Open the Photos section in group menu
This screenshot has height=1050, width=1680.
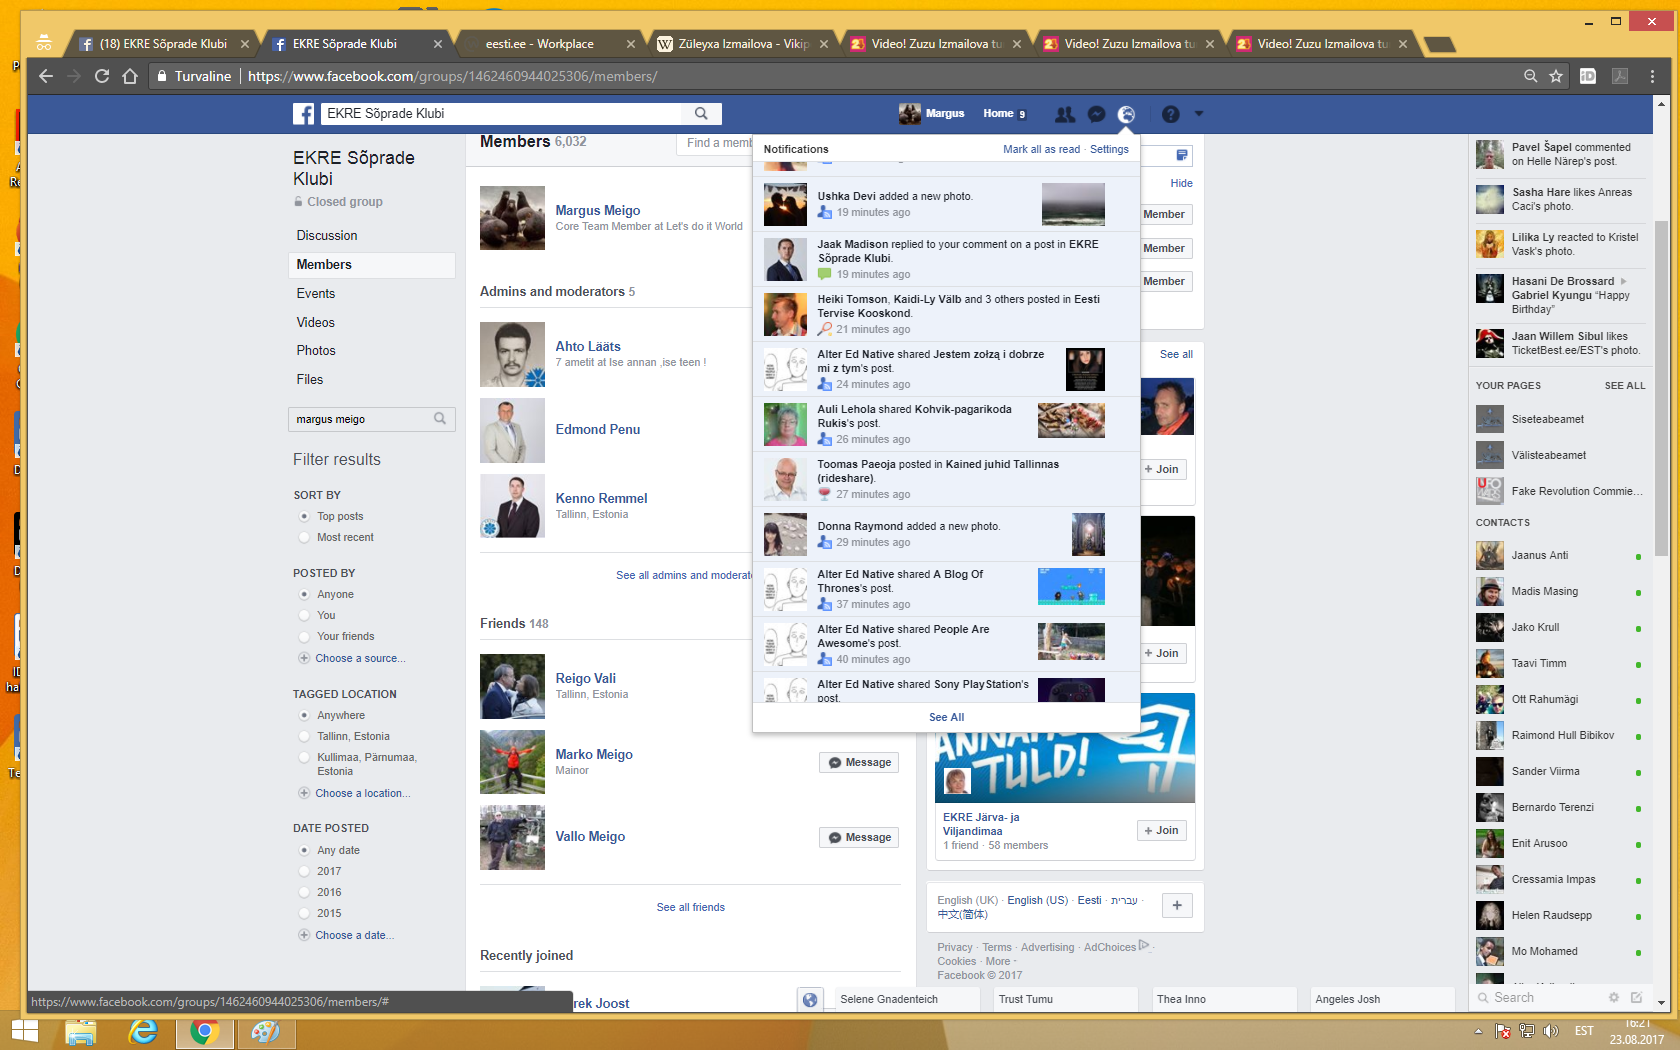coord(316,350)
